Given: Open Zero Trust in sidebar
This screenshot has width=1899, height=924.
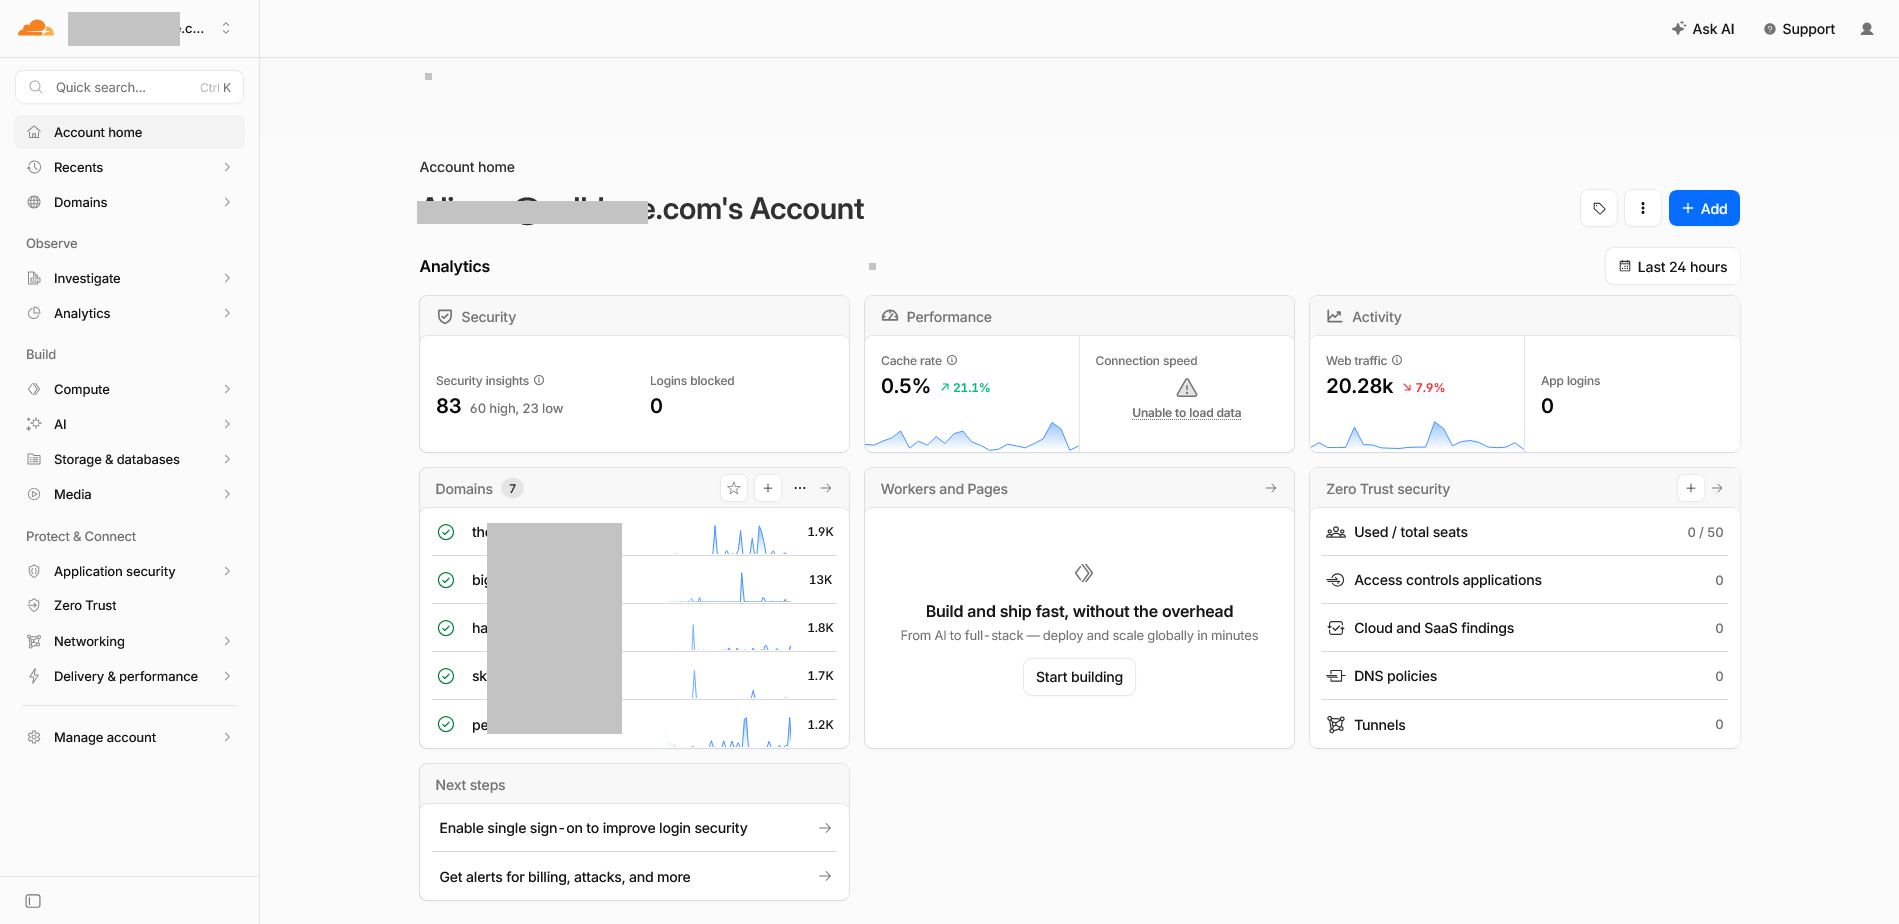Looking at the screenshot, I should pyautogui.click(x=130, y=605).
